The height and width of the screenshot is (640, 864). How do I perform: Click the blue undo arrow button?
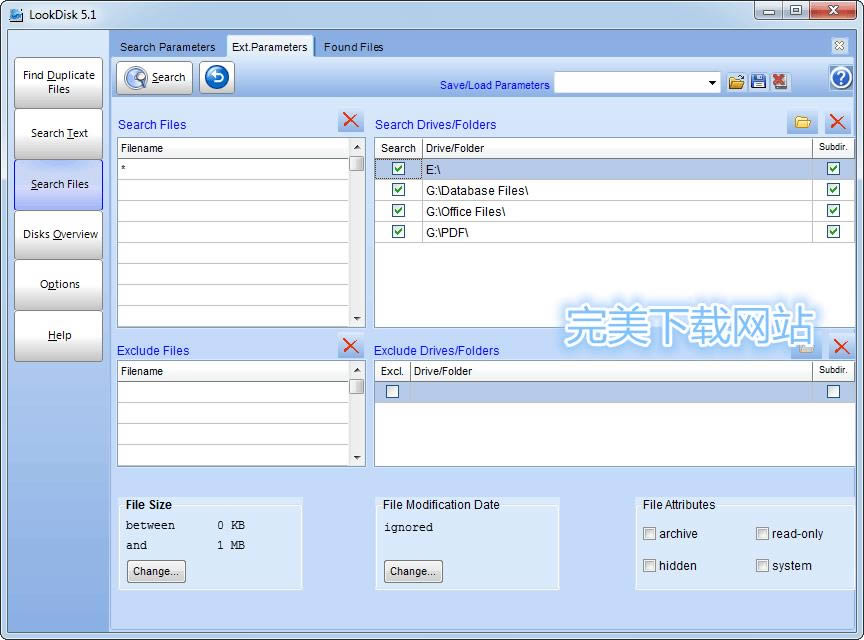217,78
